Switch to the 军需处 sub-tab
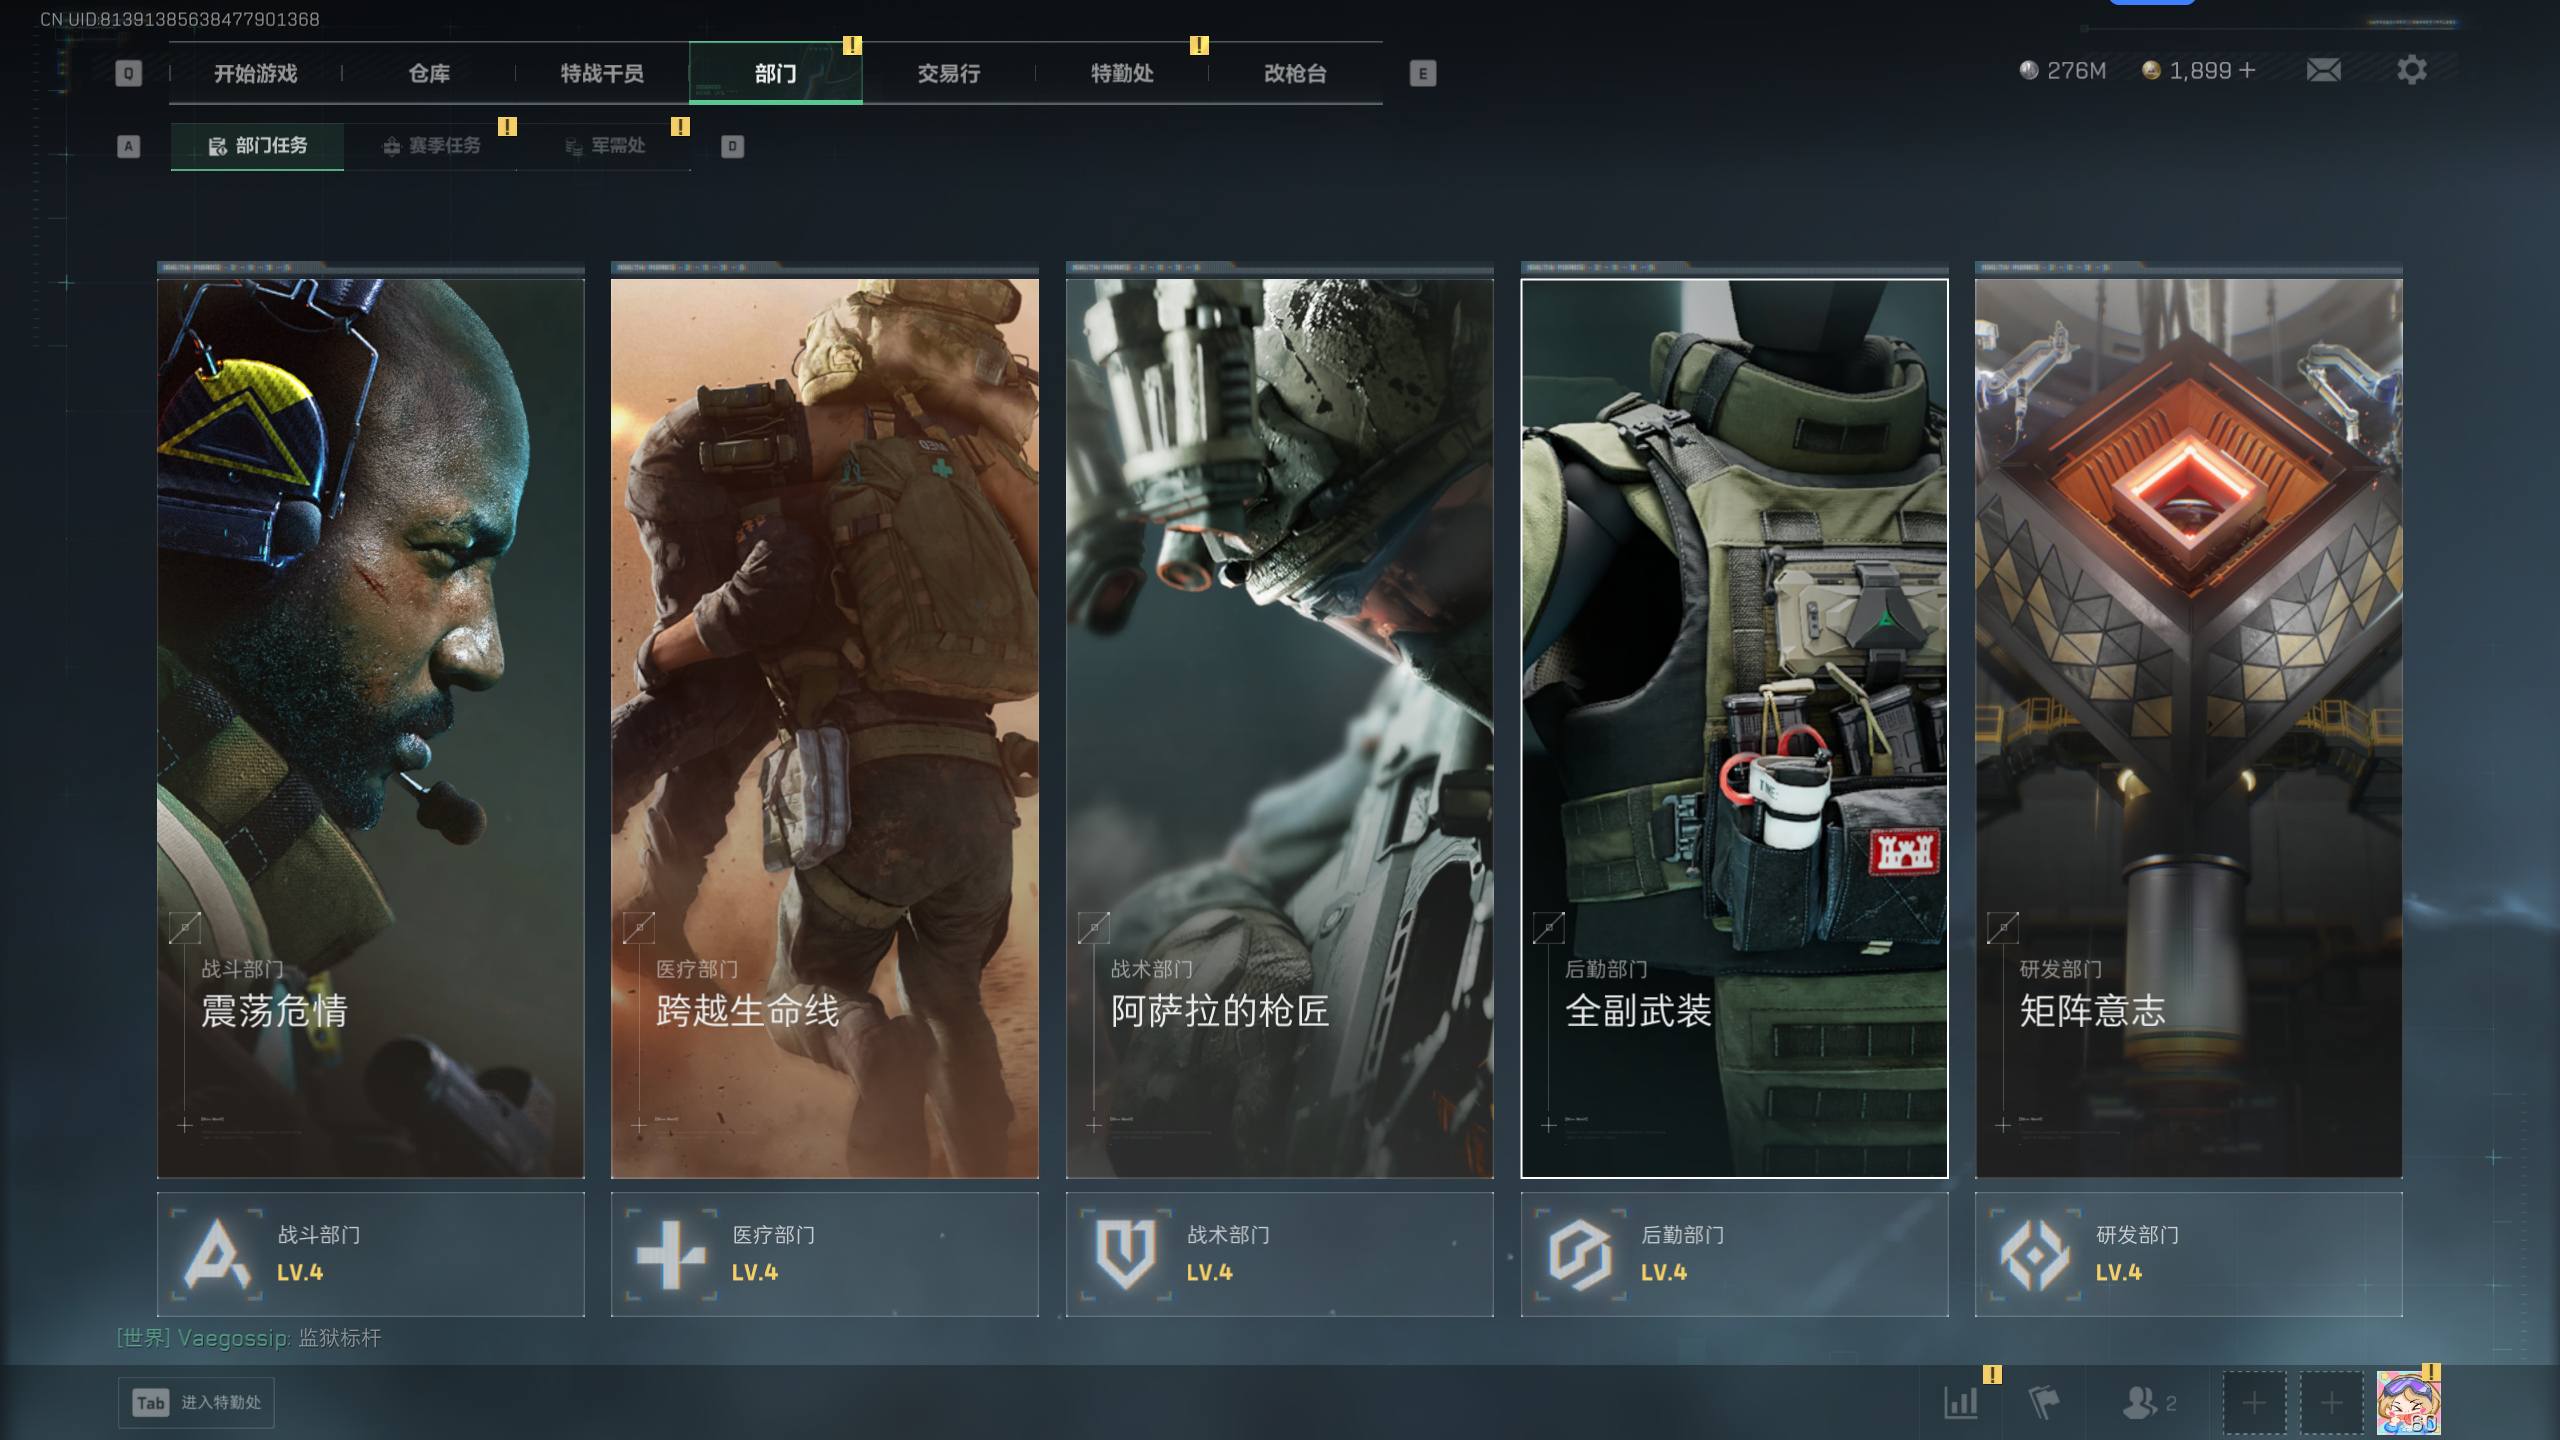The height and width of the screenshot is (1440, 2560). point(605,146)
